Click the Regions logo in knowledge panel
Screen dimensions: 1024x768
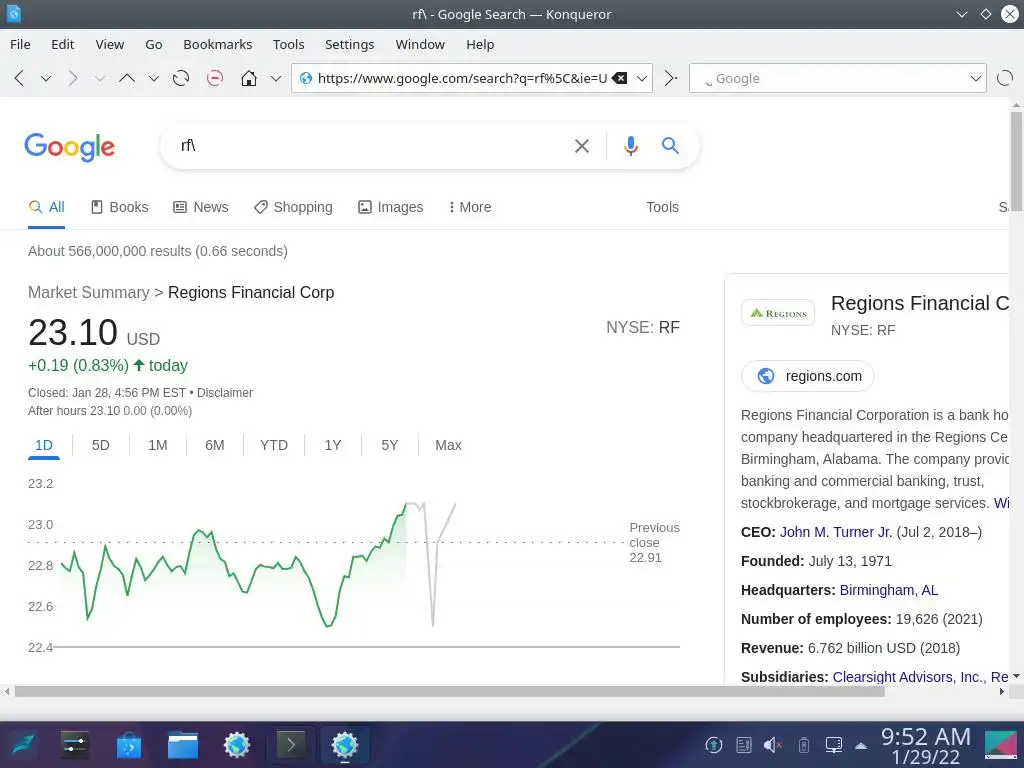[x=778, y=313]
